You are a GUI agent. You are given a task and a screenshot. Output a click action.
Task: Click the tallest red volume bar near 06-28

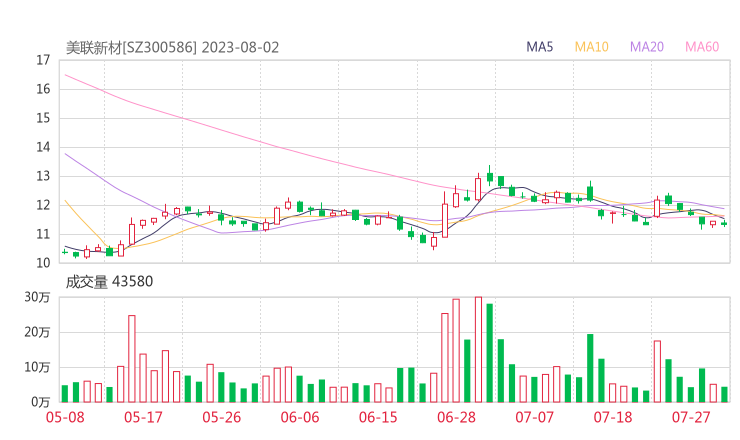pos(478,349)
